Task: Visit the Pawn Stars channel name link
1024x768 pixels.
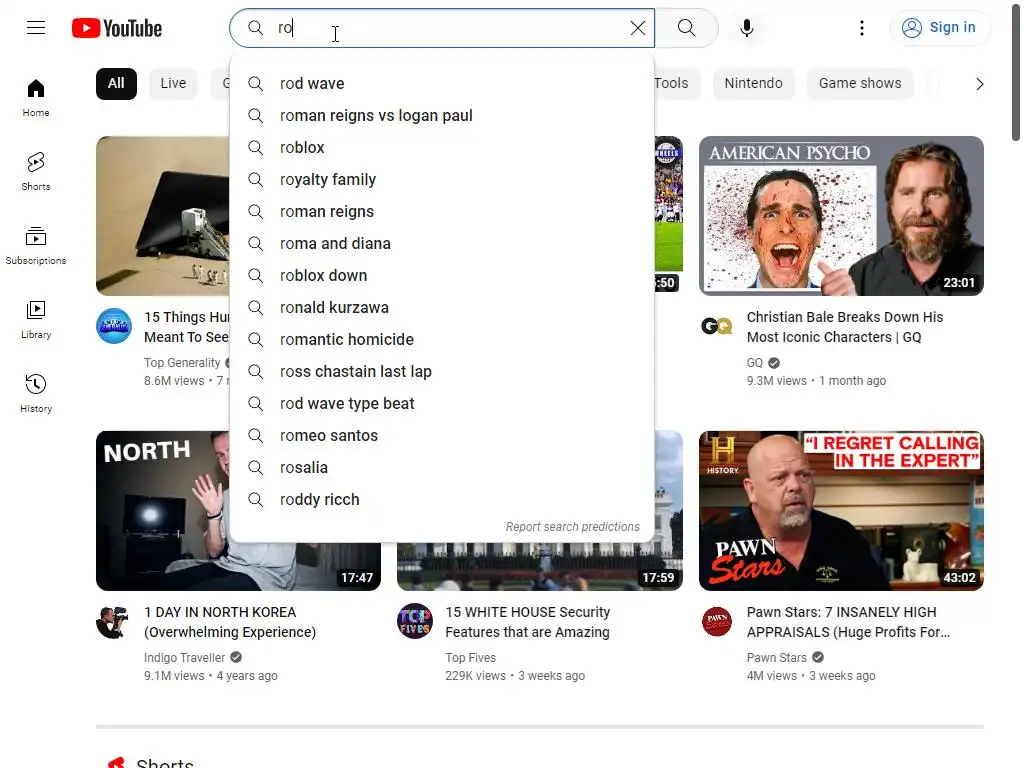Action: click(776, 658)
